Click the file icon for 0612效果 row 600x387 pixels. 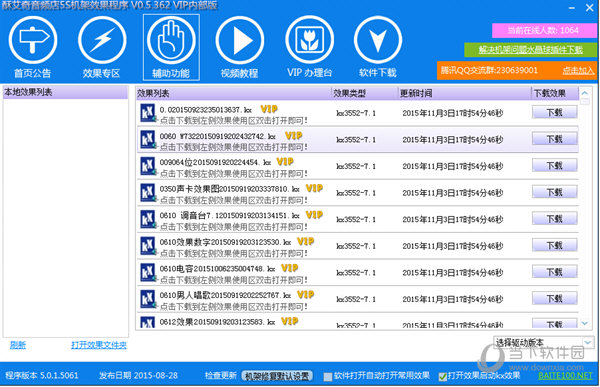pyautogui.click(x=148, y=322)
